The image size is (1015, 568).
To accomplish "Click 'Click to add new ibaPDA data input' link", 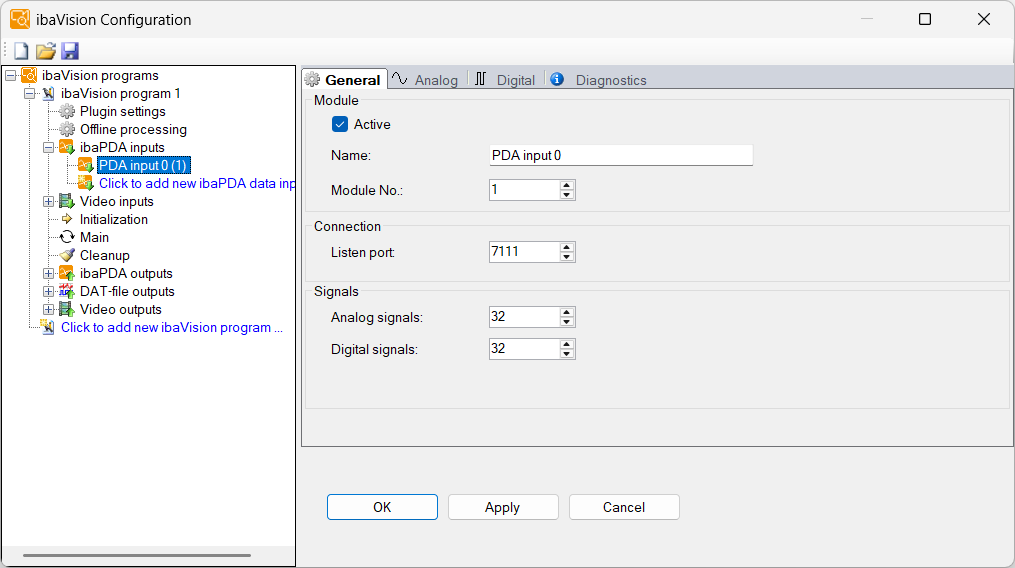I will pyautogui.click(x=197, y=183).
